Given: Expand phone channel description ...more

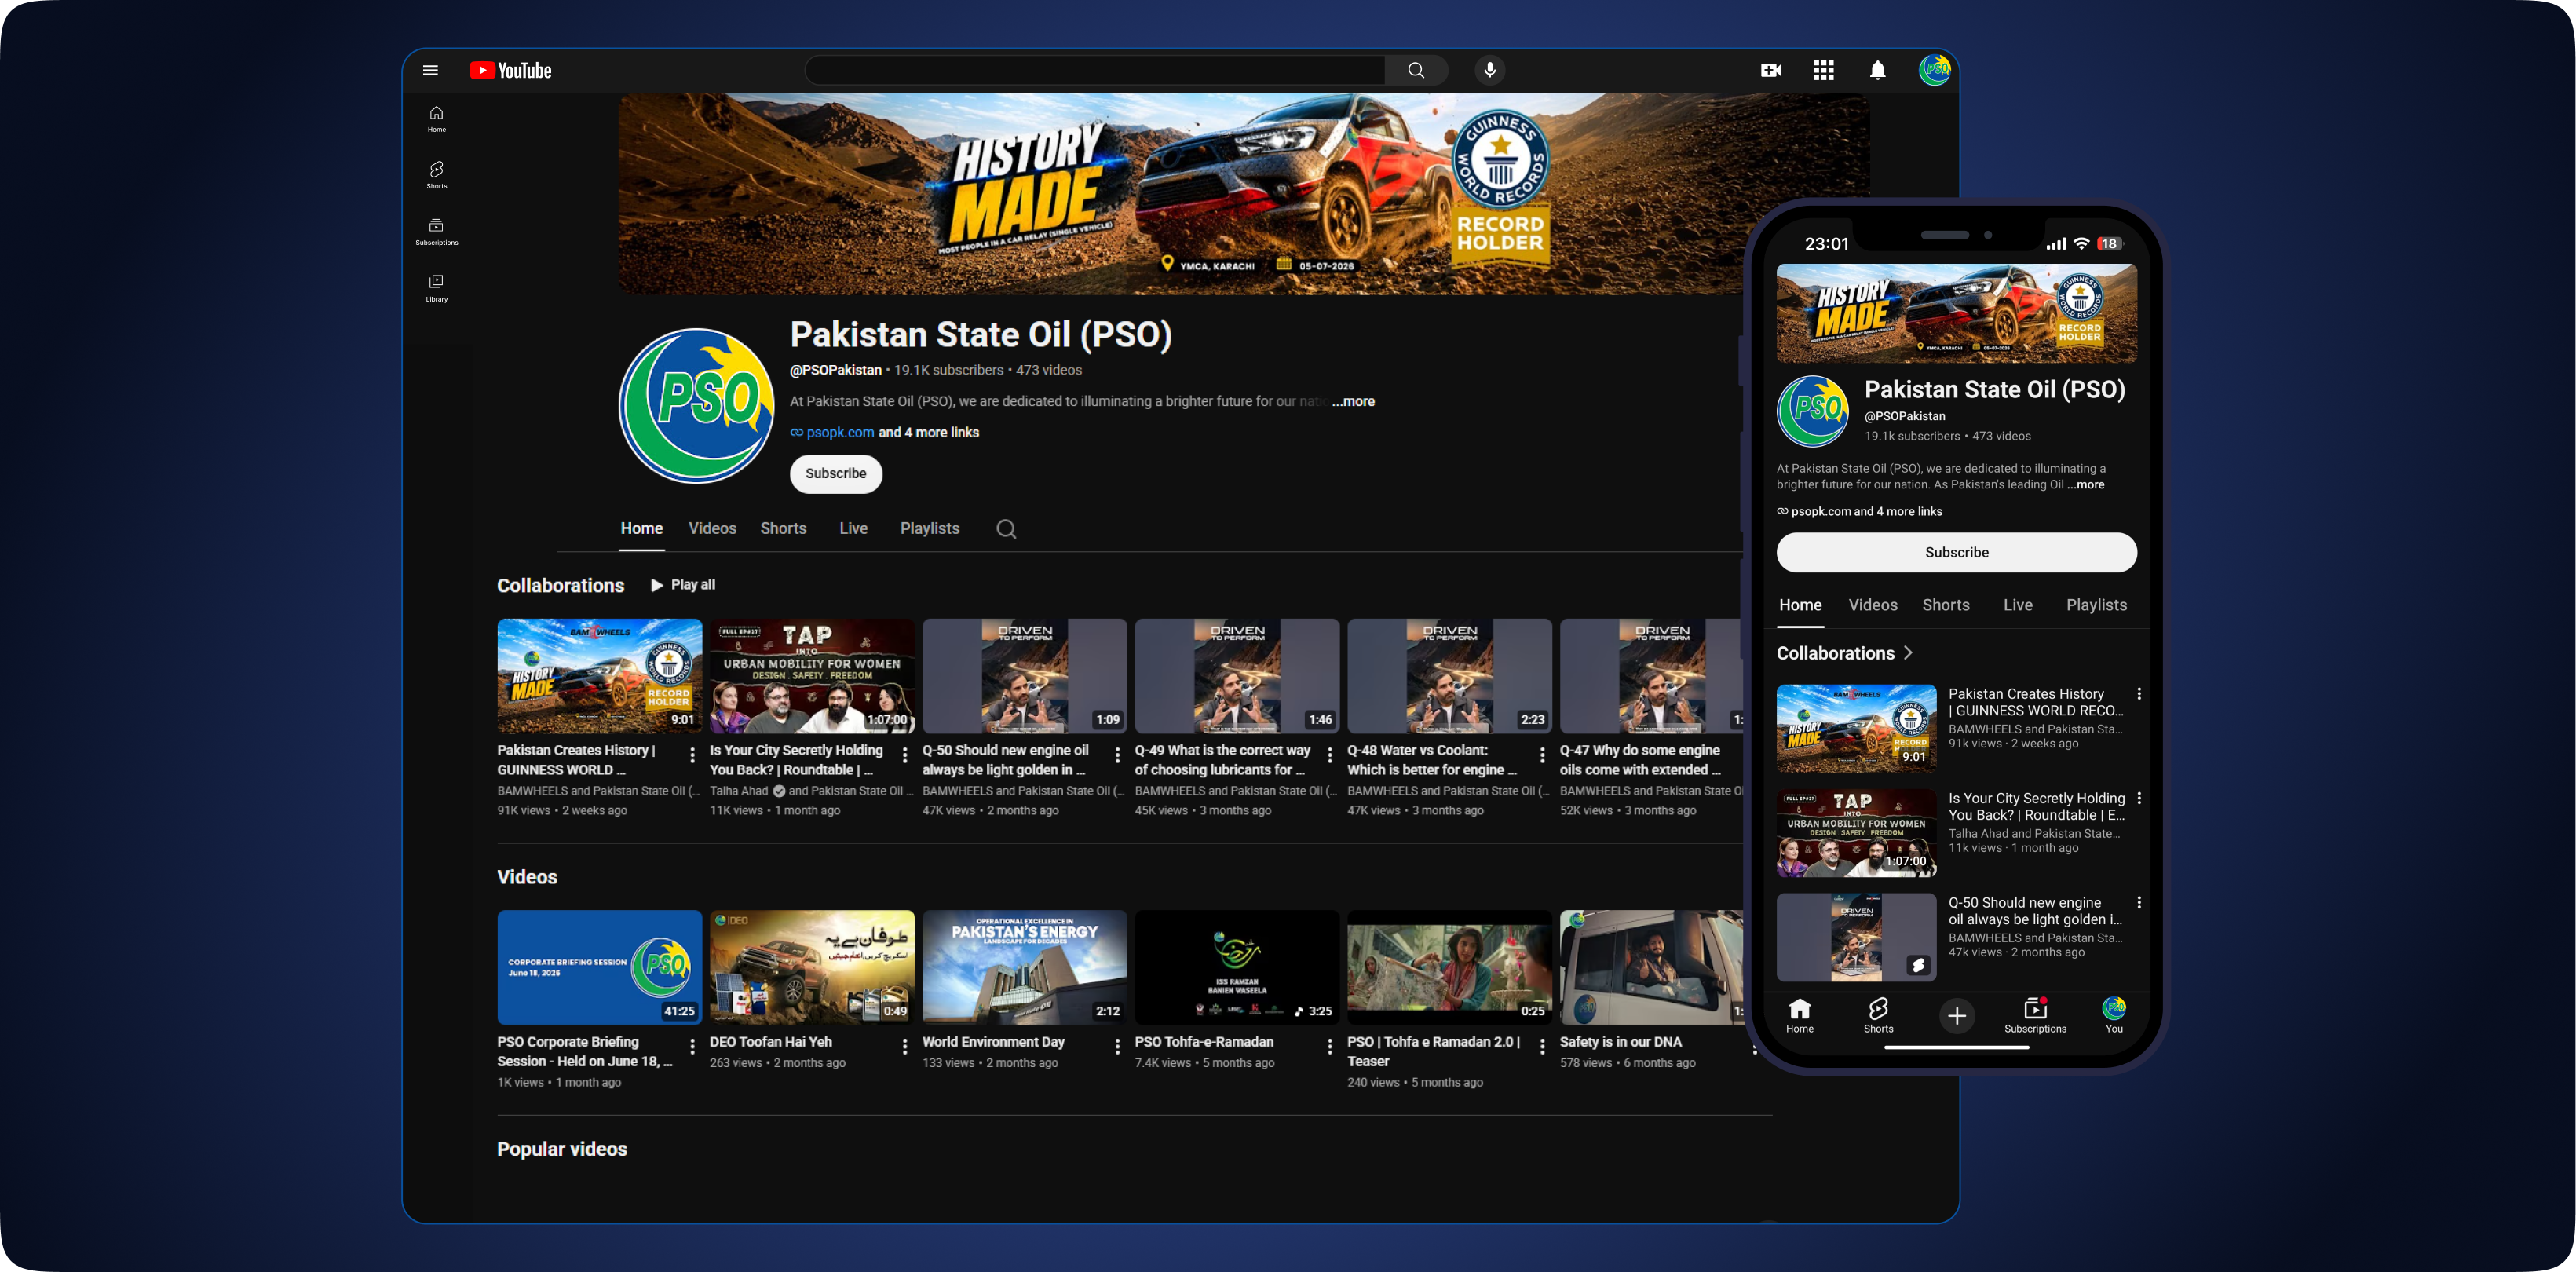Looking at the screenshot, I should point(2086,484).
